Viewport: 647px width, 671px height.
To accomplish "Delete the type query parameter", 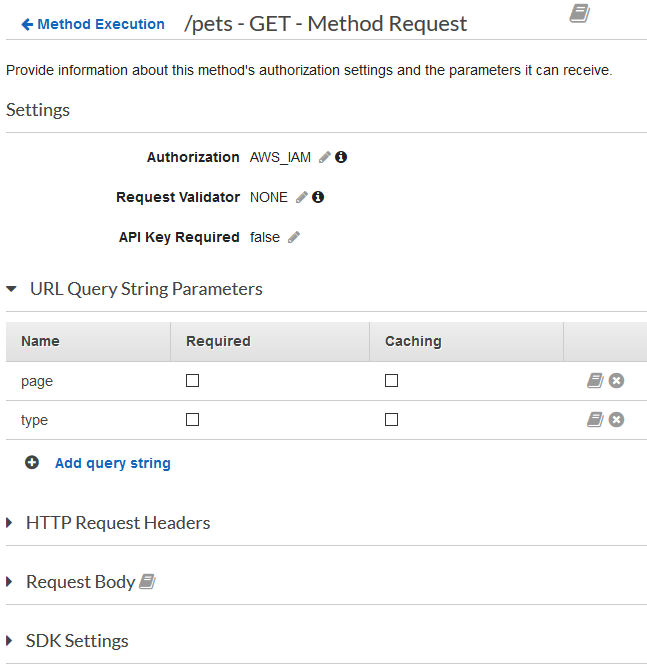I will [617, 420].
